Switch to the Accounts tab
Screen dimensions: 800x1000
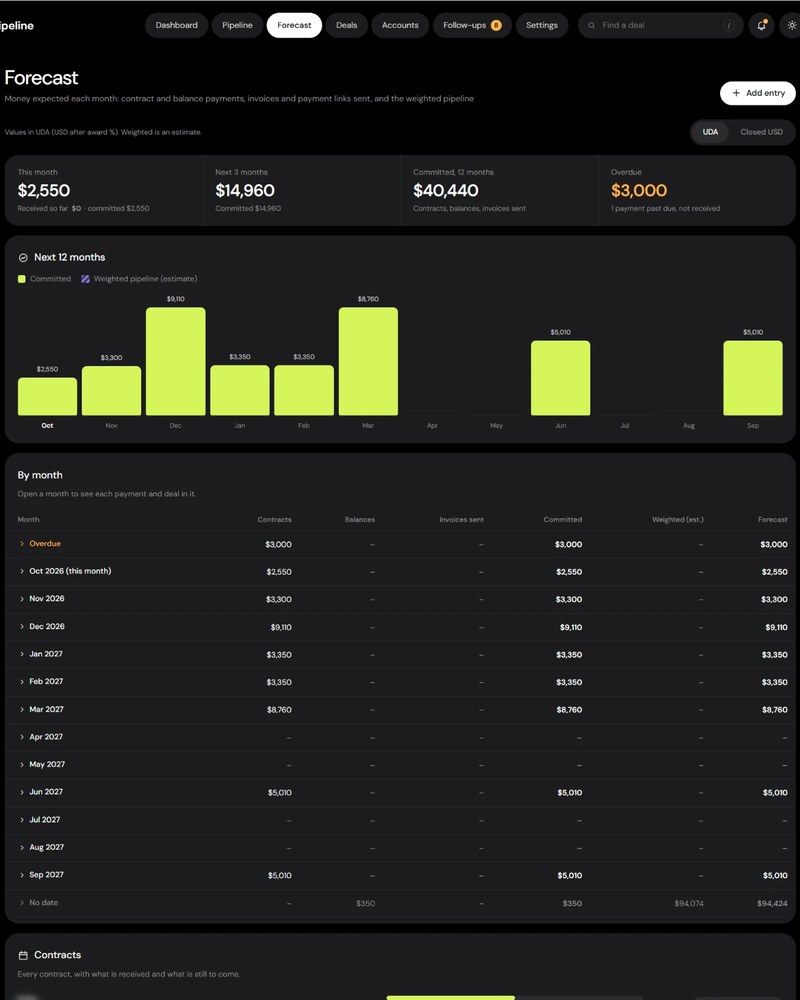400,26
